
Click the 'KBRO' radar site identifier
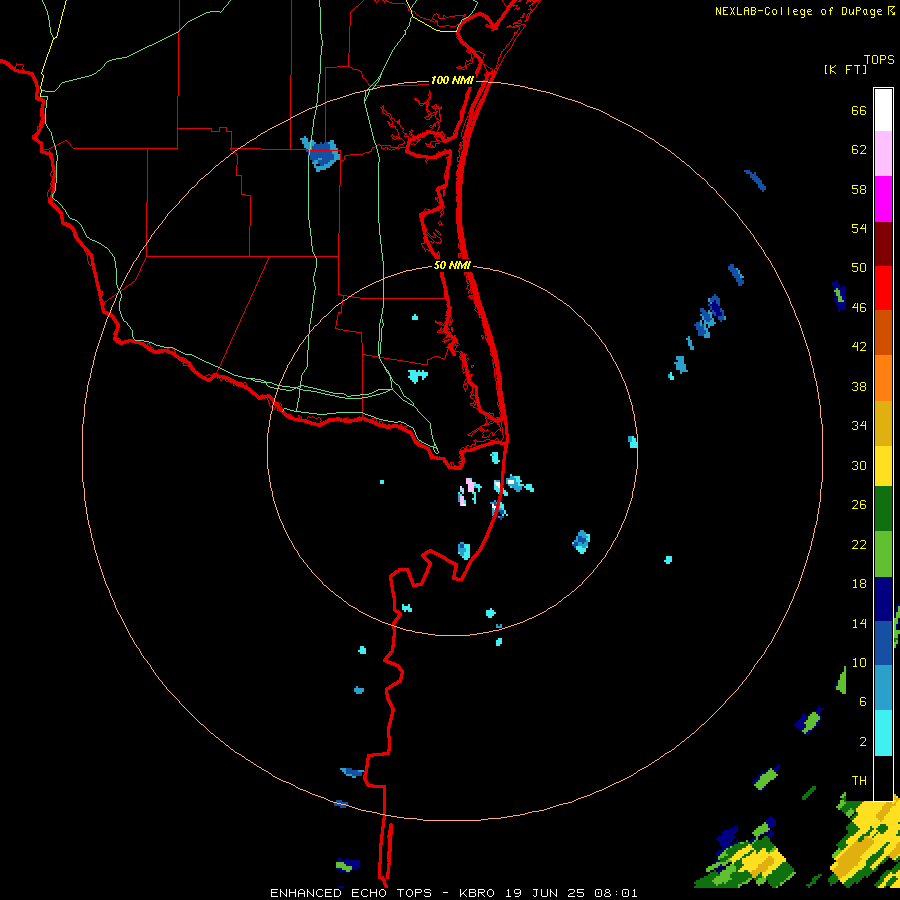477,893
